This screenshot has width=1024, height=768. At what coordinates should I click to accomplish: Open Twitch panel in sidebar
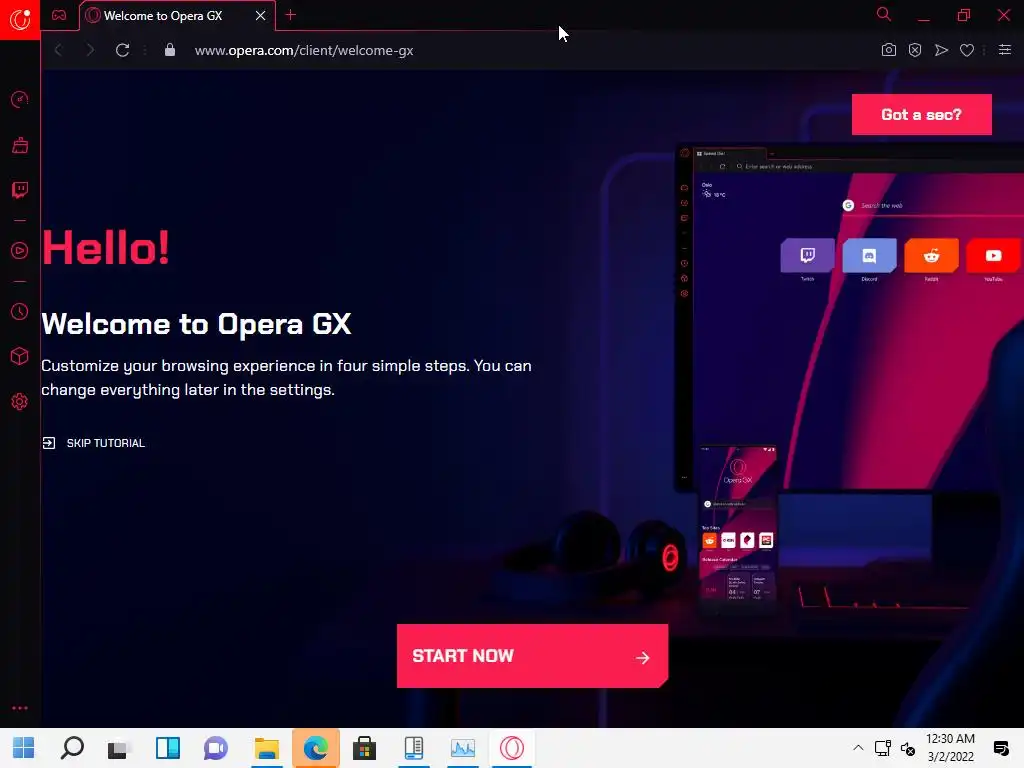click(x=20, y=190)
